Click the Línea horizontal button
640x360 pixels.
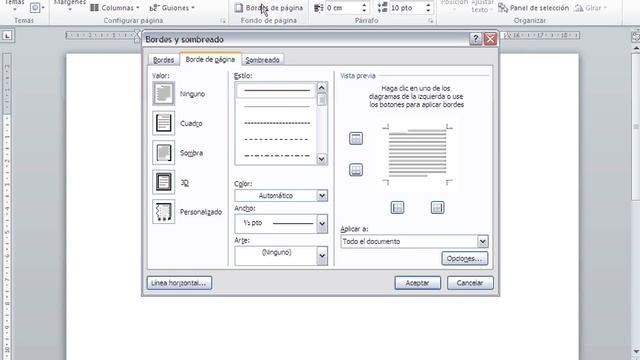tap(179, 282)
